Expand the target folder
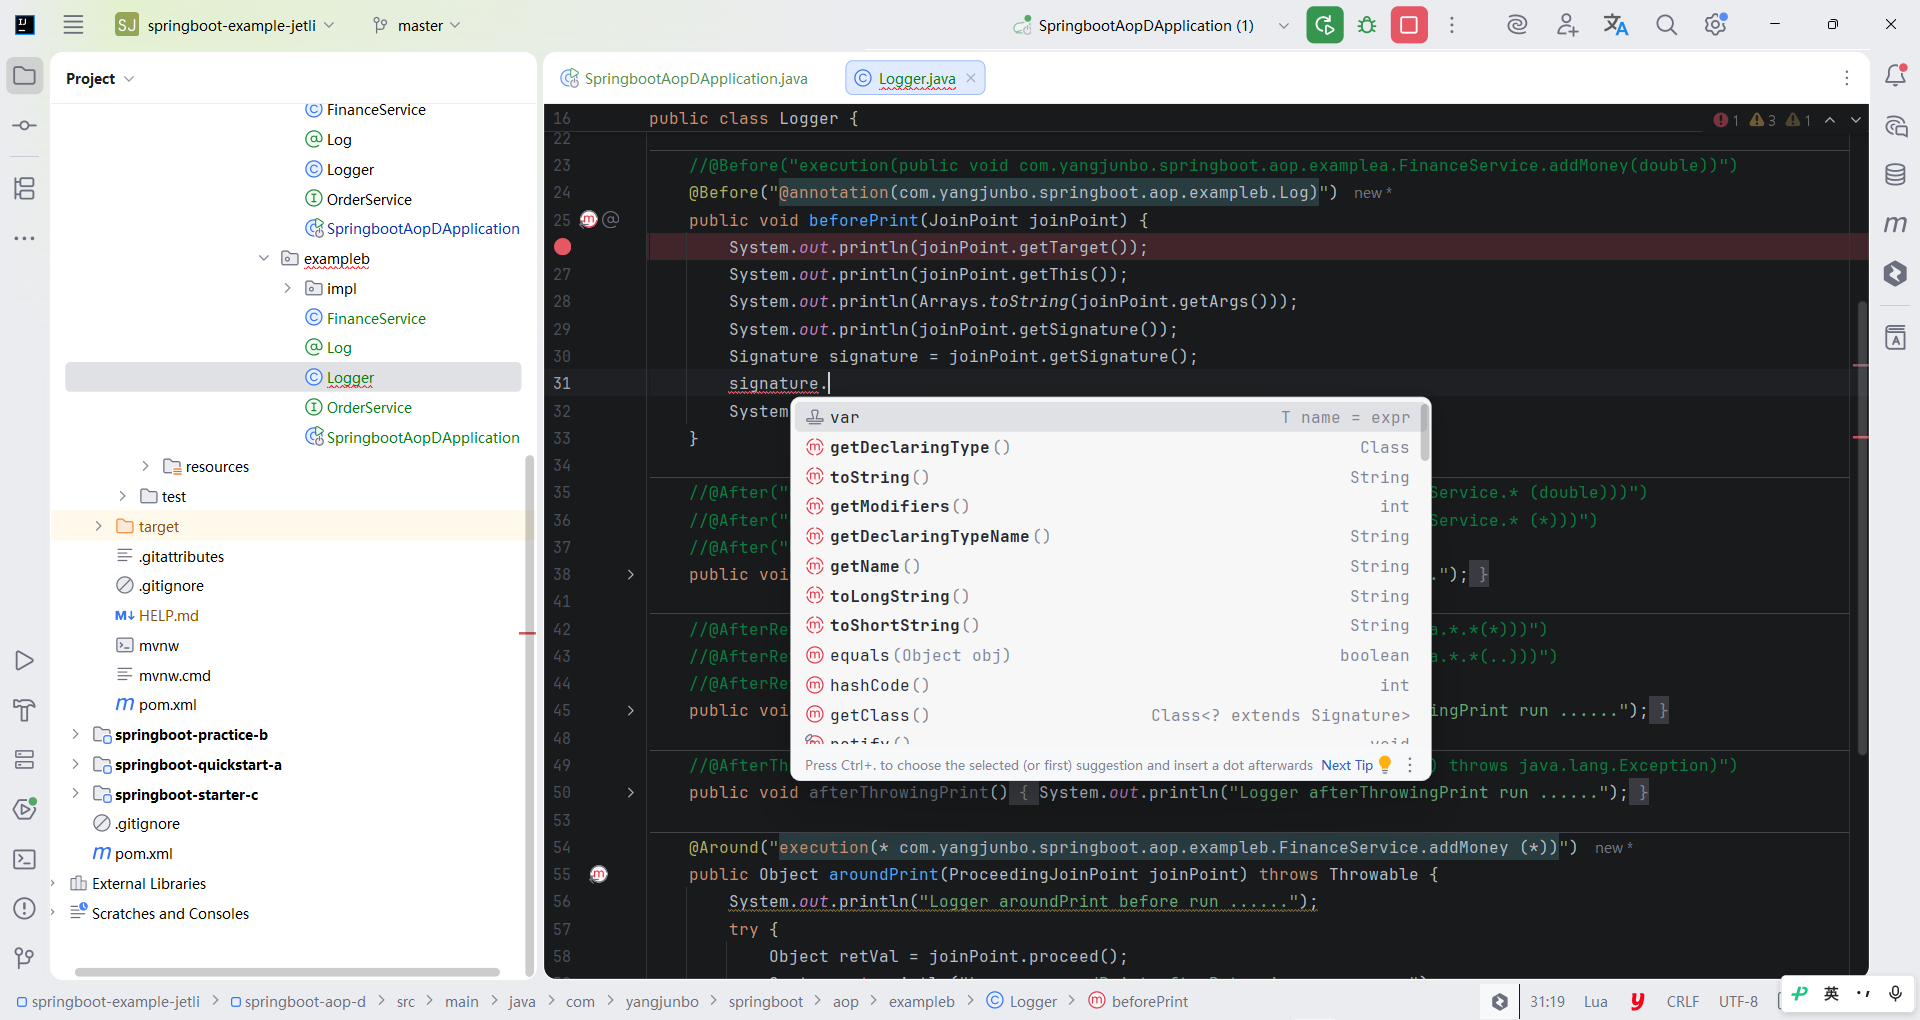 tap(98, 526)
